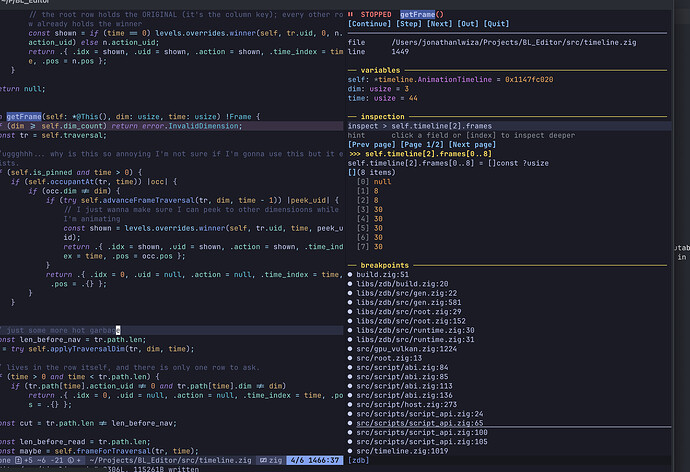Open breakpoint src/timeline.zig:1019

(402, 451)
